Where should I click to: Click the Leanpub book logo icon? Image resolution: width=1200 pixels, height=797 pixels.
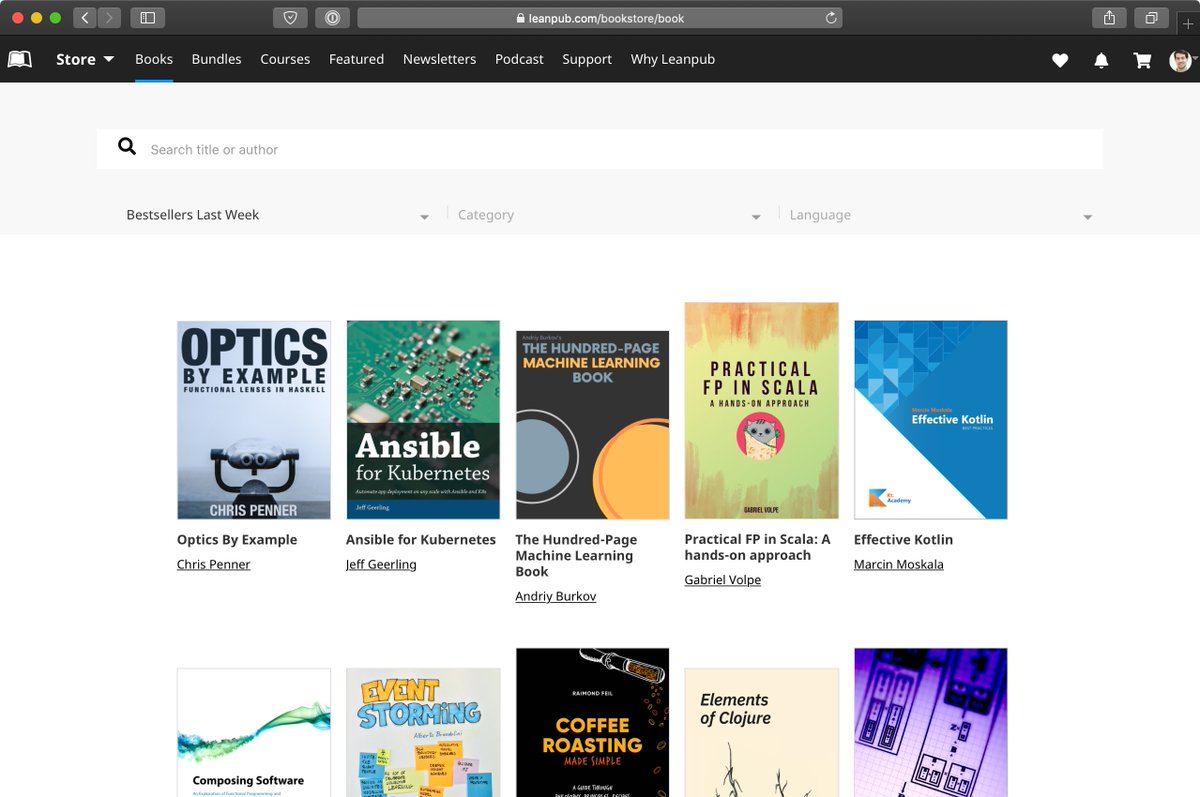(x=20, y=59)
